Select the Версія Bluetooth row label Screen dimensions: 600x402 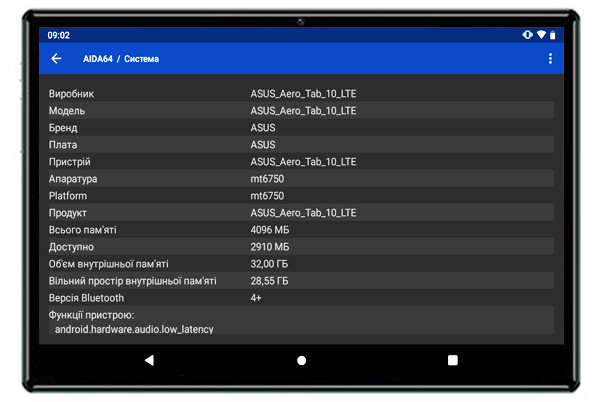pos(86,298)
